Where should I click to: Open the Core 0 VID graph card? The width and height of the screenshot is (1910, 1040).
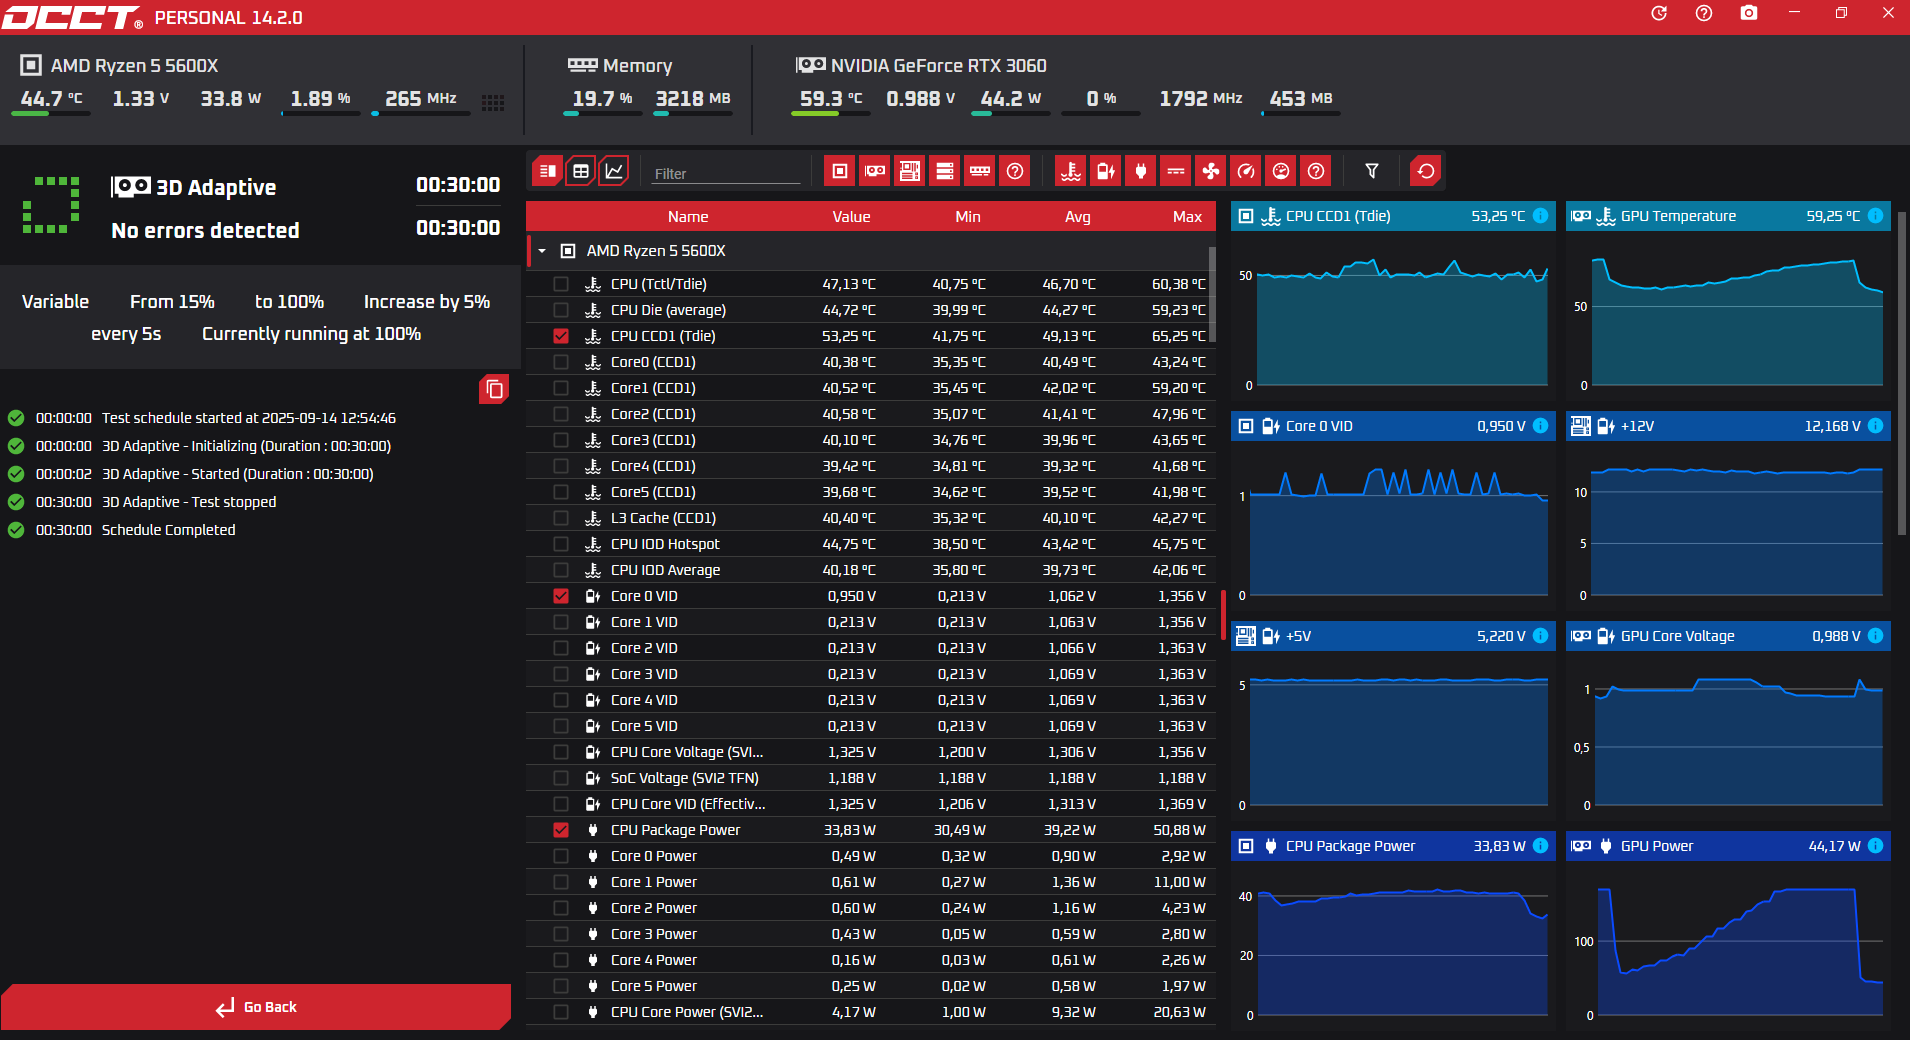(1393, 508)
